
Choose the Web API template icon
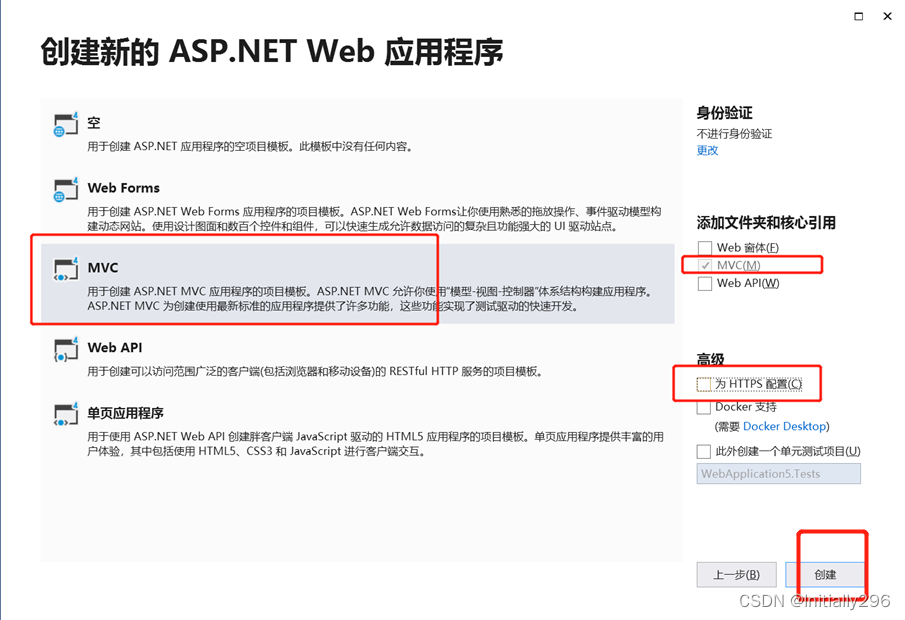65,350
